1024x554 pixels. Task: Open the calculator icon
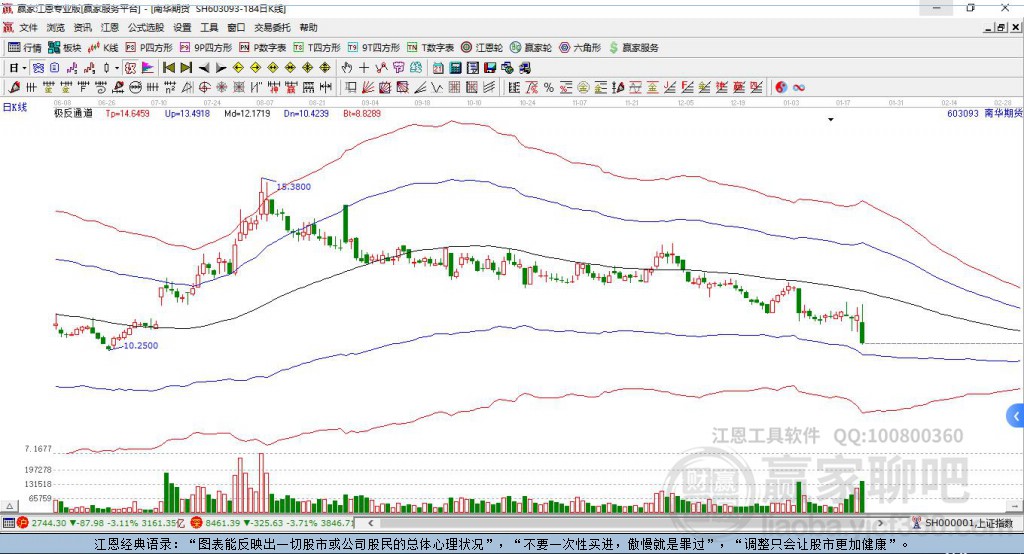click(x=455, y=68)
